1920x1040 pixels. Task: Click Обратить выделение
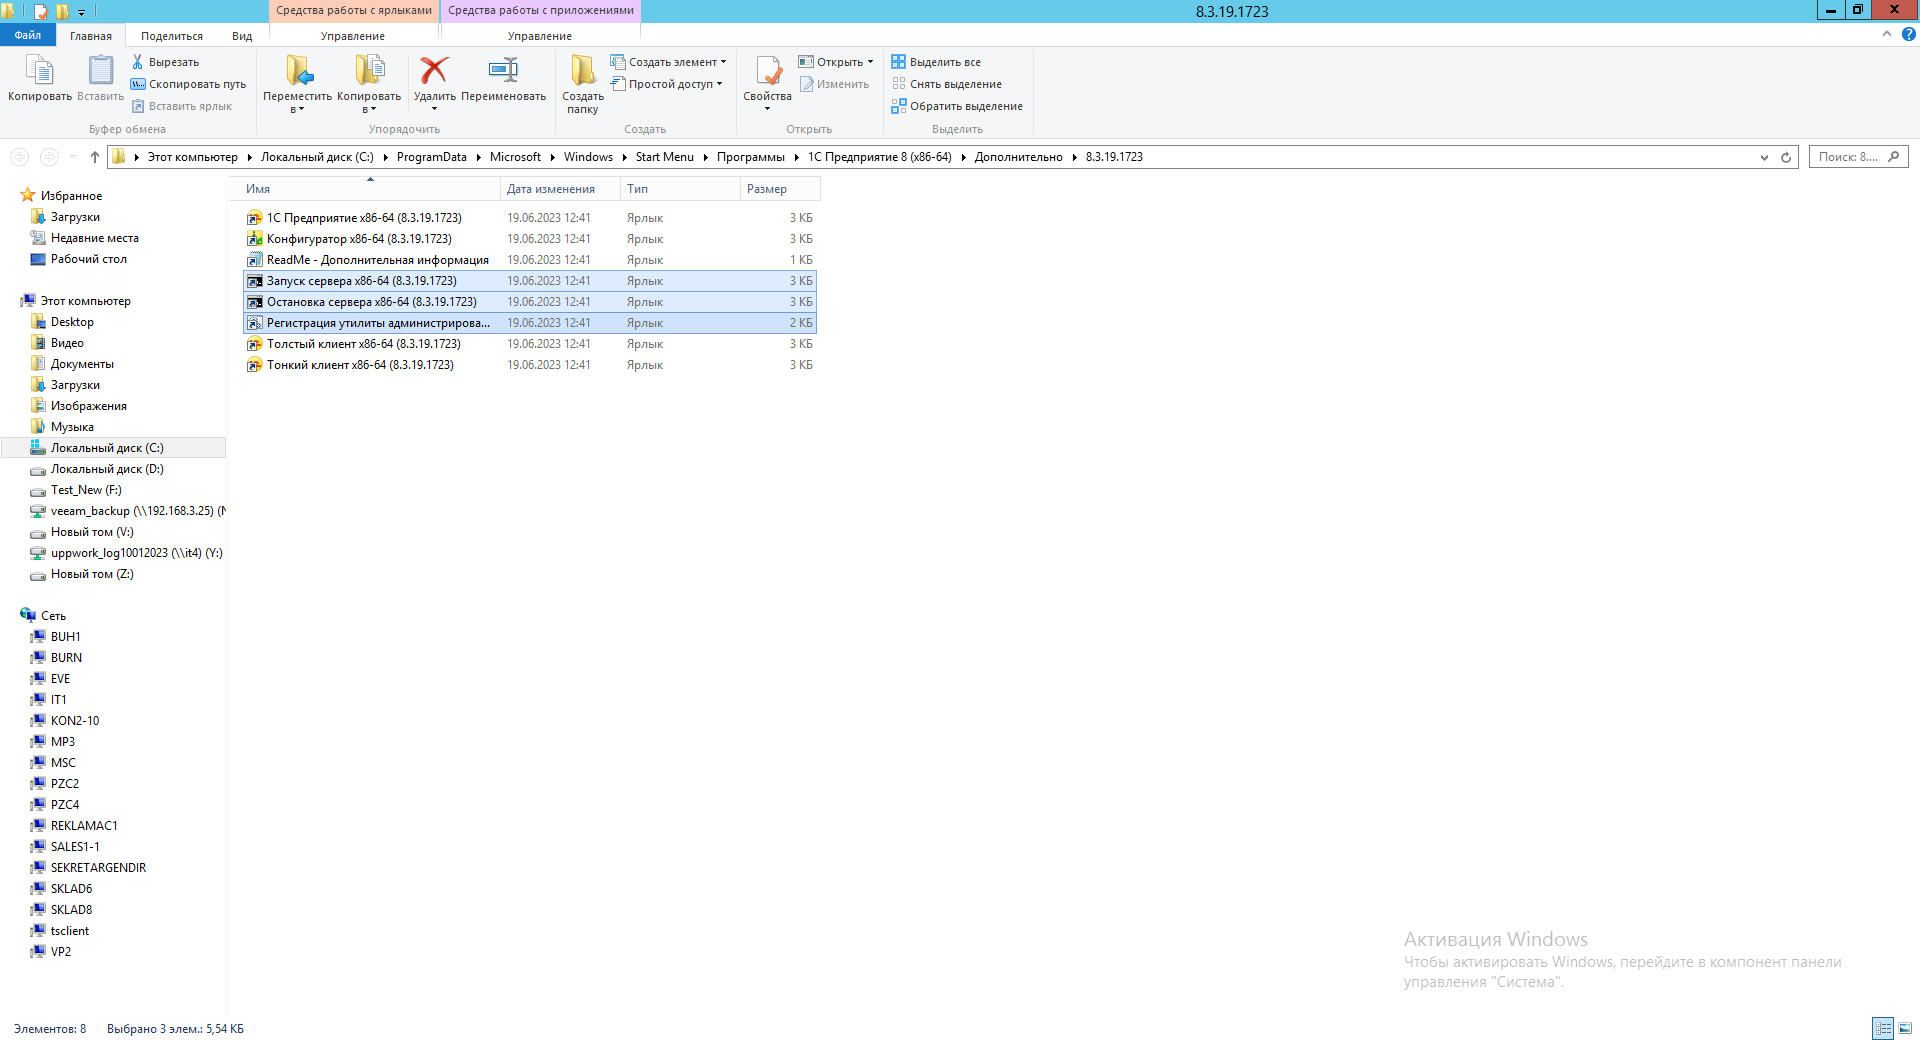(x=957, y=106)
